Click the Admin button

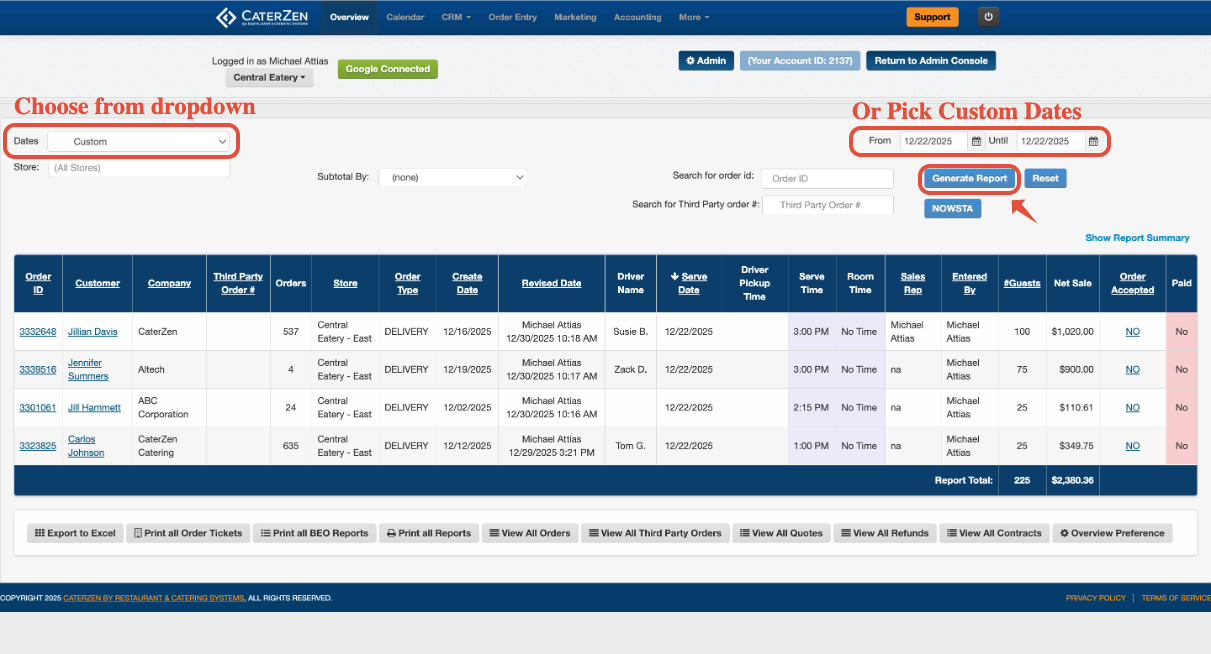[x=706, y=61]
